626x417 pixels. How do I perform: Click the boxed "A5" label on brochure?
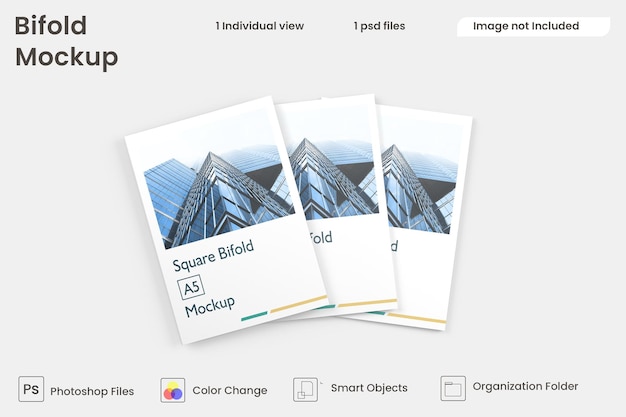tap(191, 287)
